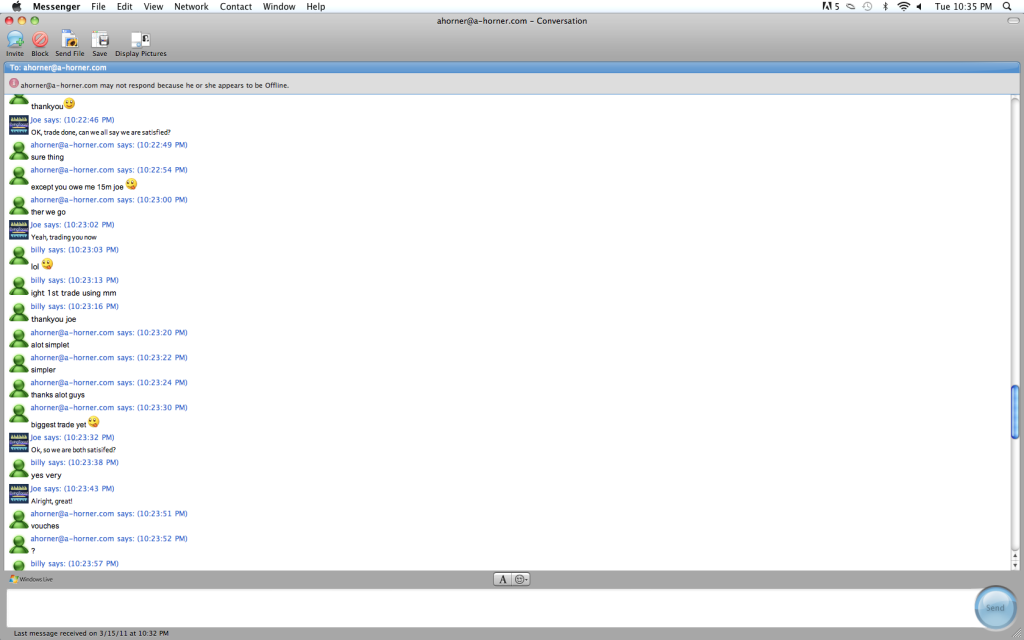Open the font formatting A button
Viewport: 1024px width, 640px height.
[502, 579]
